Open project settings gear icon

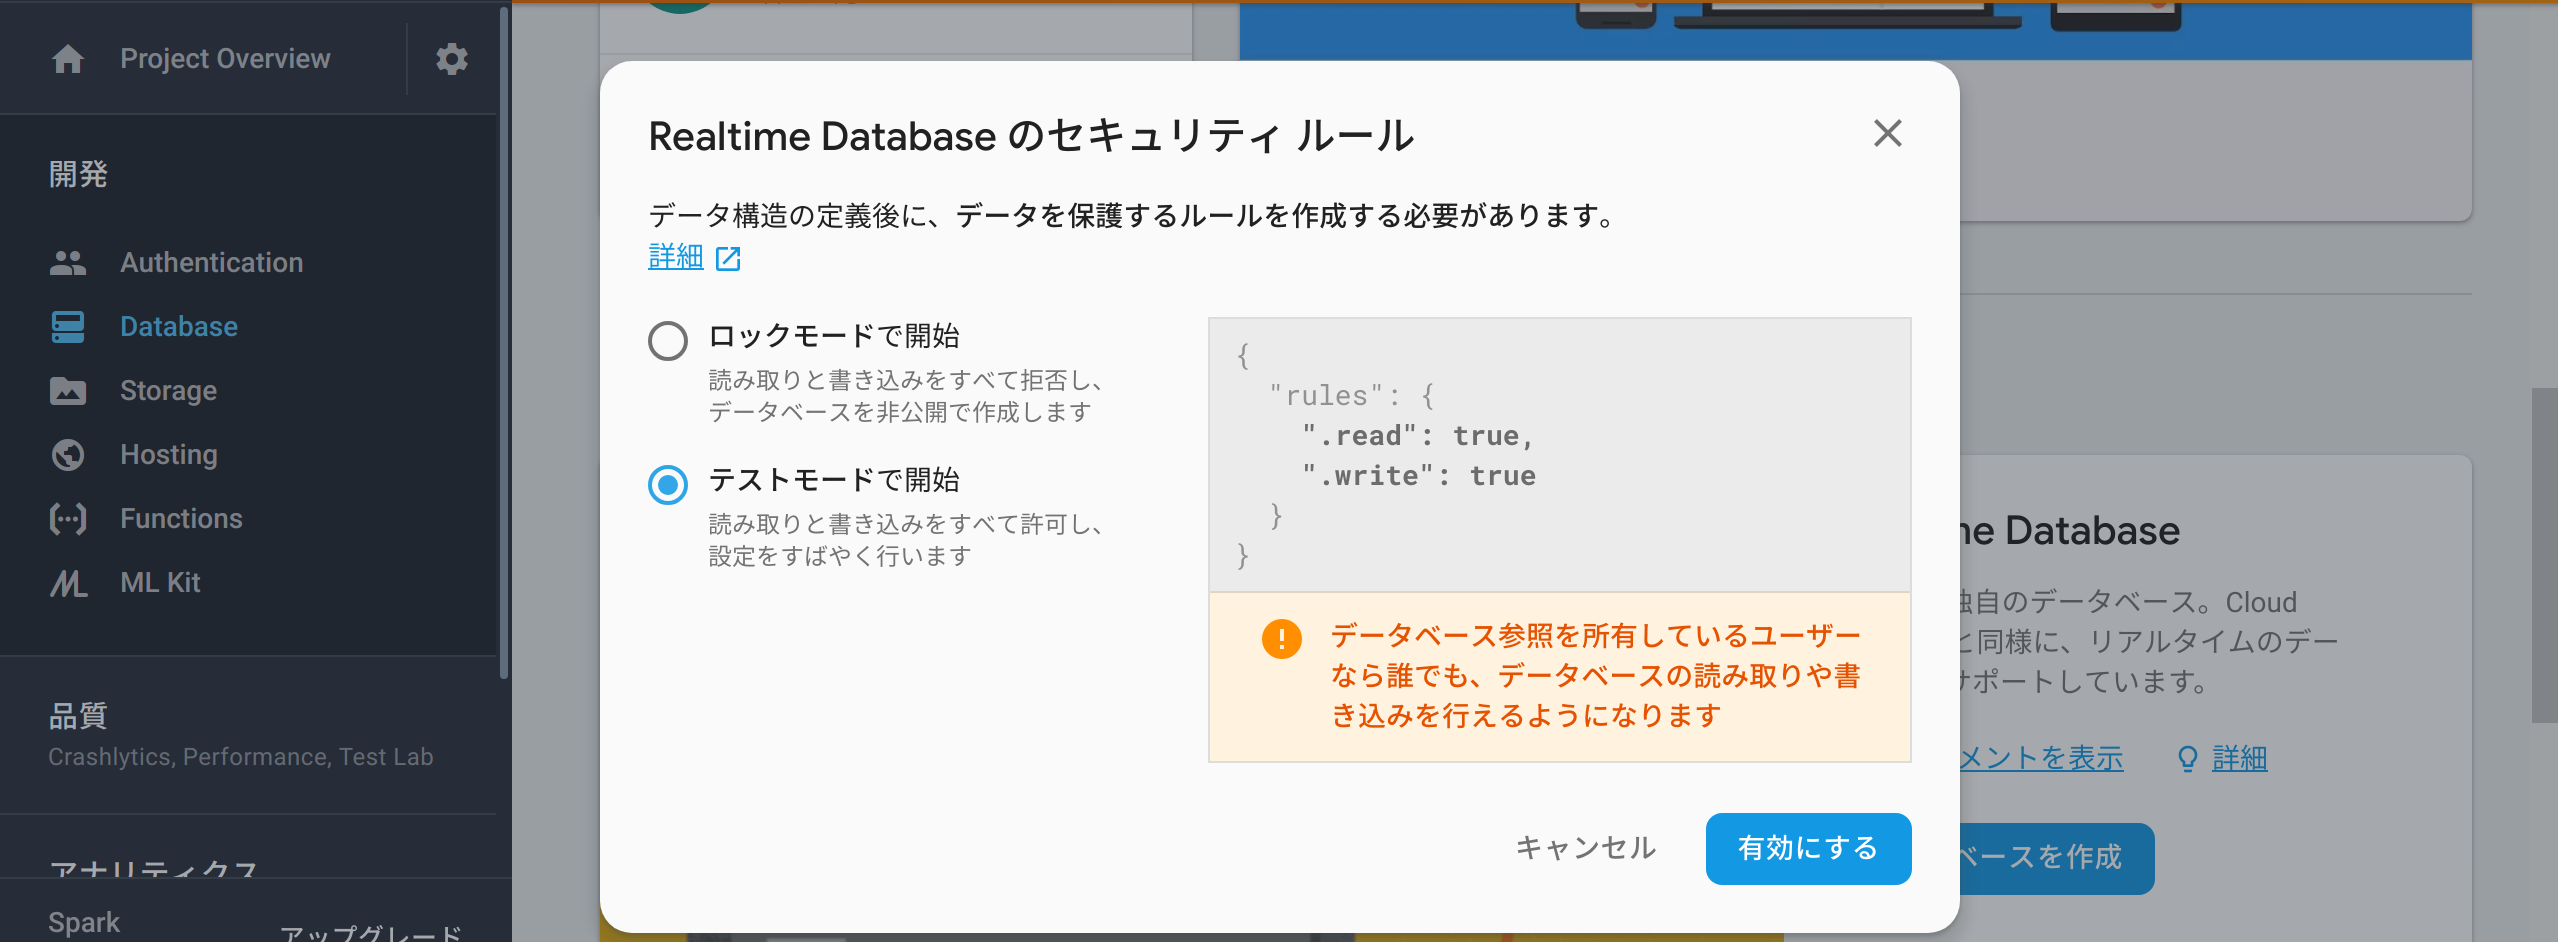click(x=452, y=59)
